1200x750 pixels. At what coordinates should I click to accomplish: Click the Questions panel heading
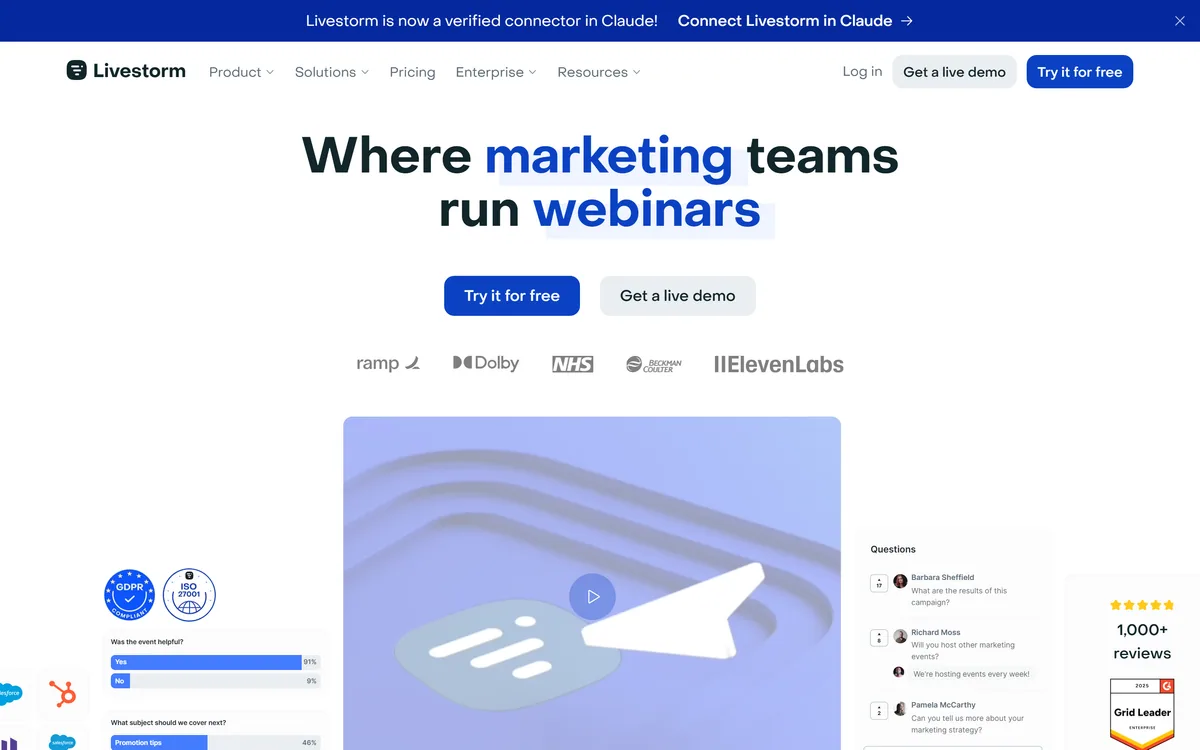click(x=893, y=549)
